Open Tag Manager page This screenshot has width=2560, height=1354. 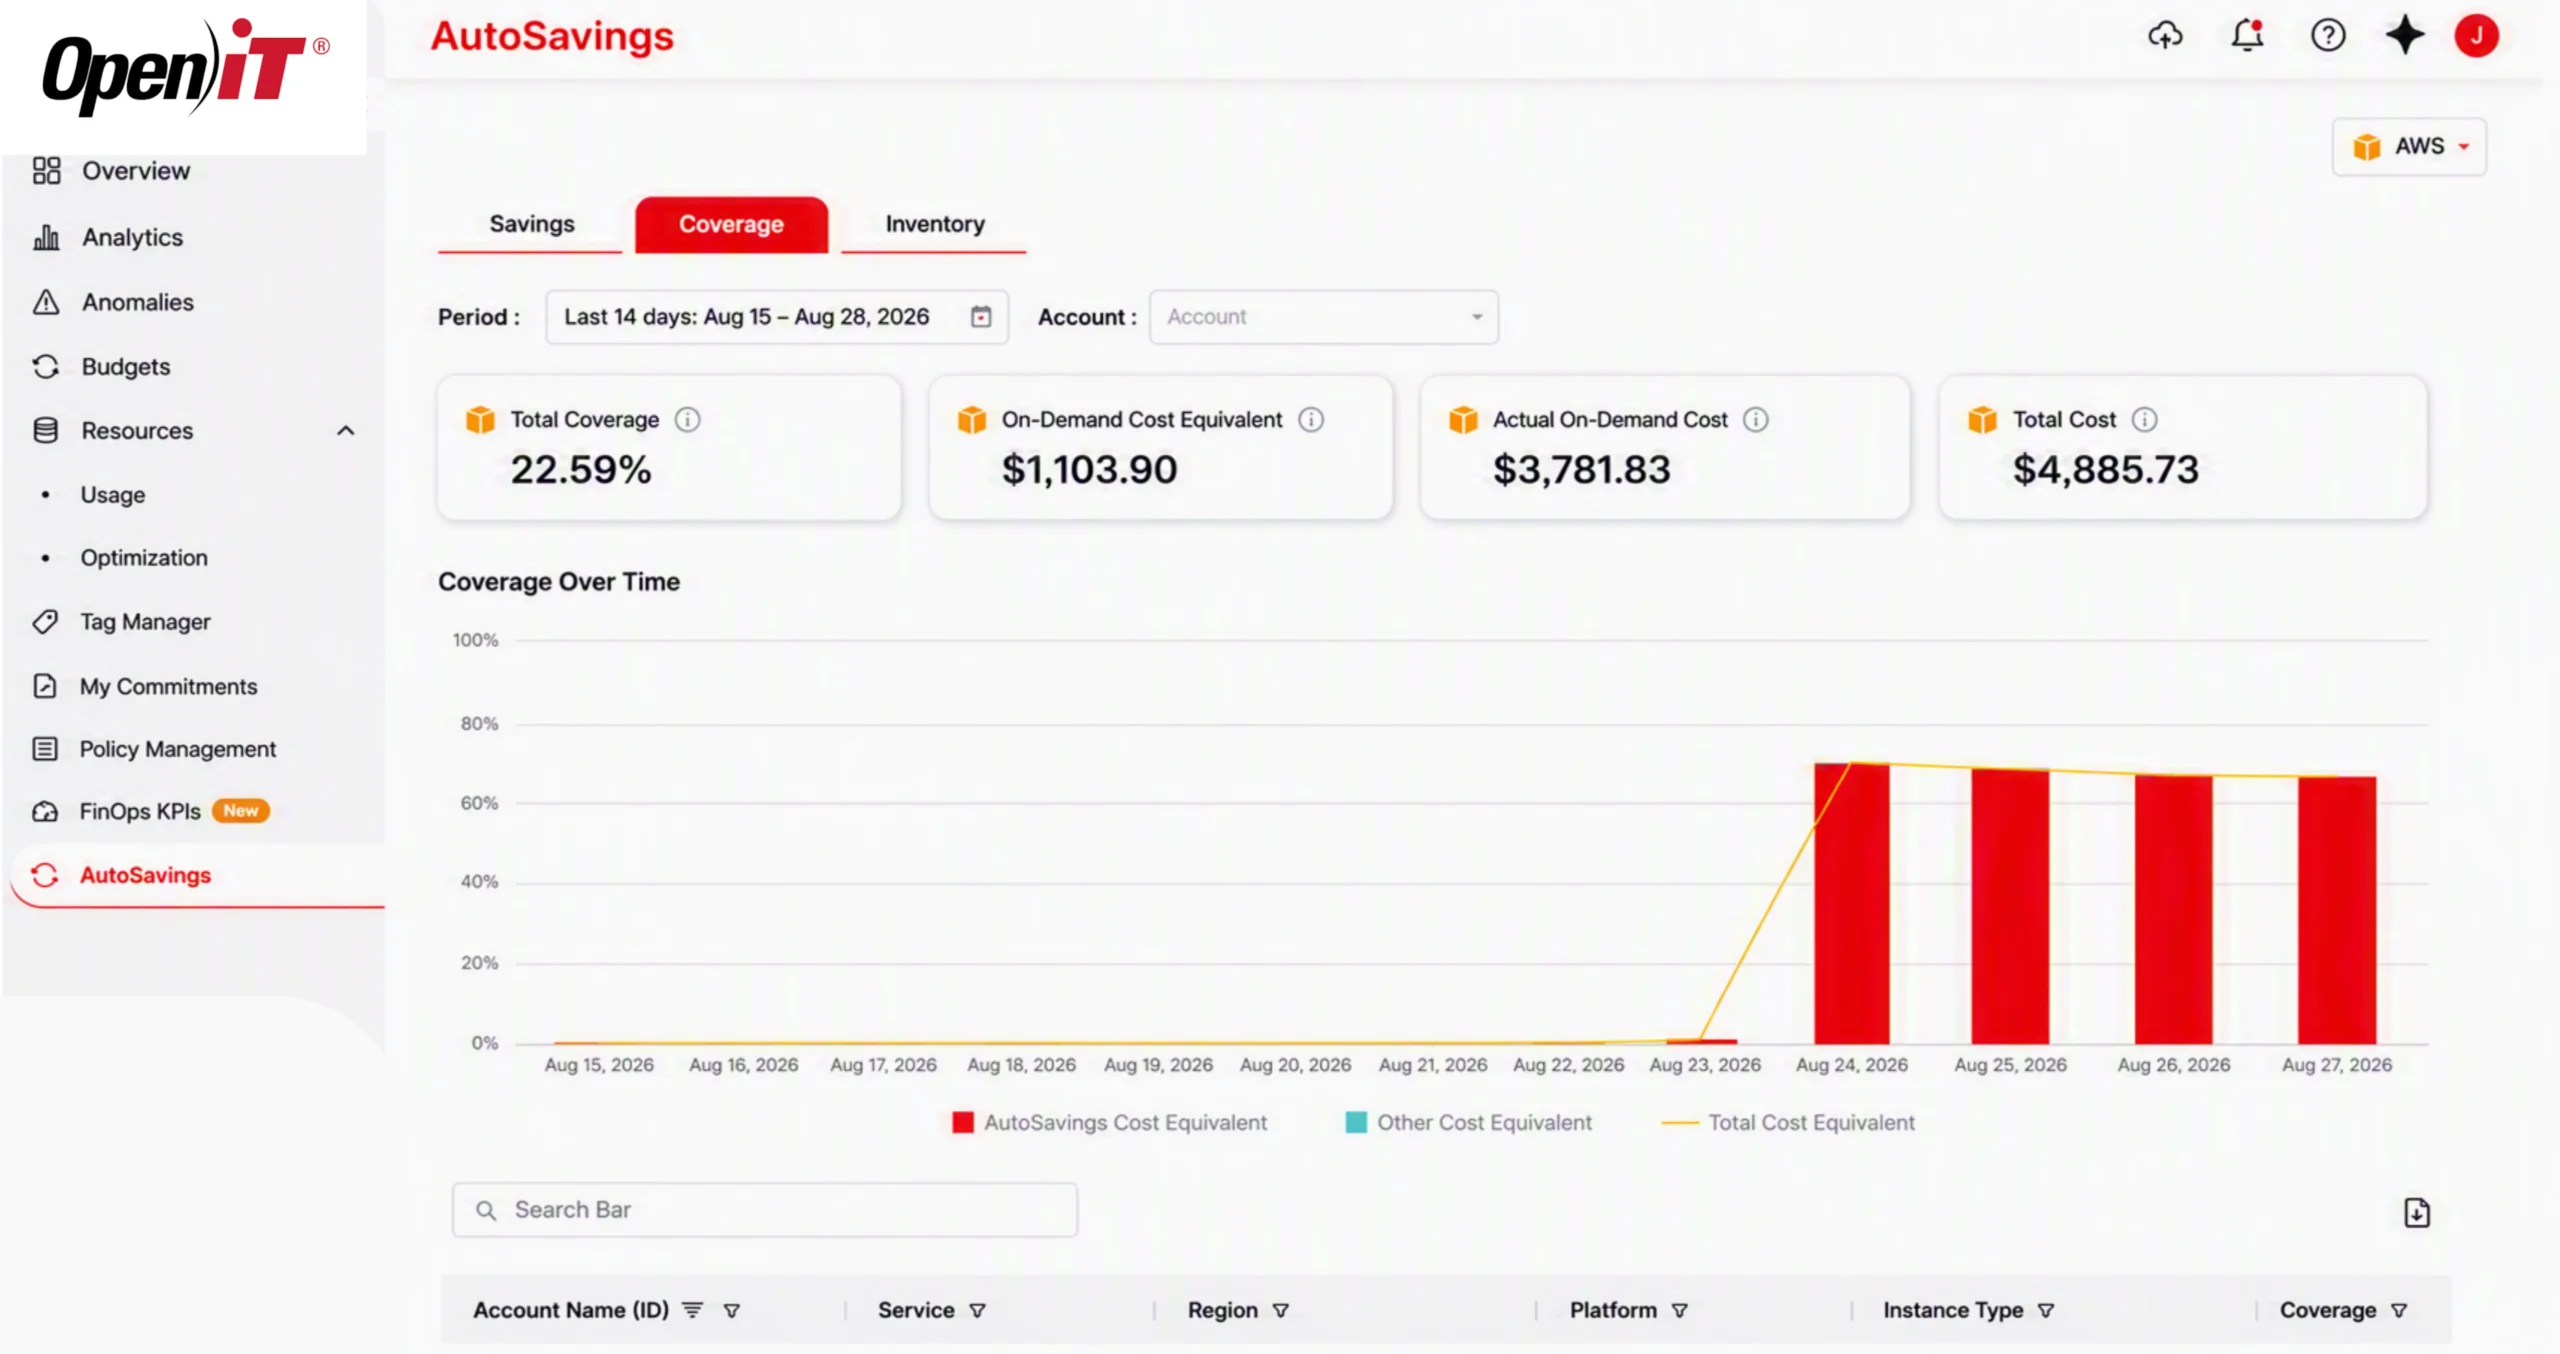145,622
